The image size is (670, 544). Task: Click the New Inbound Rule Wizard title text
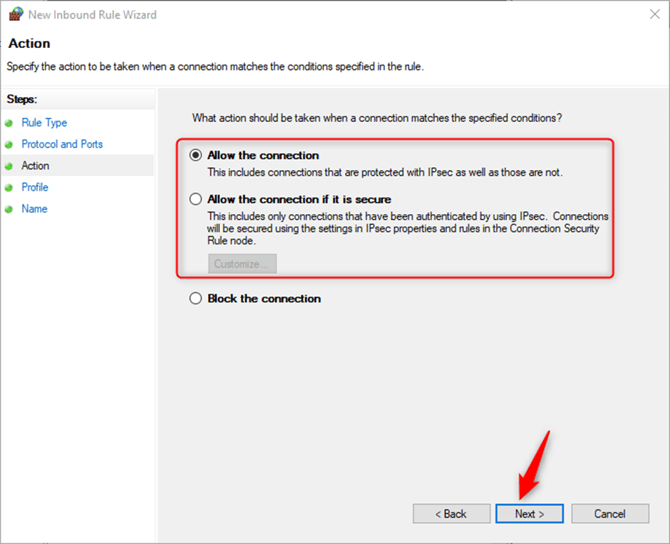92,15
